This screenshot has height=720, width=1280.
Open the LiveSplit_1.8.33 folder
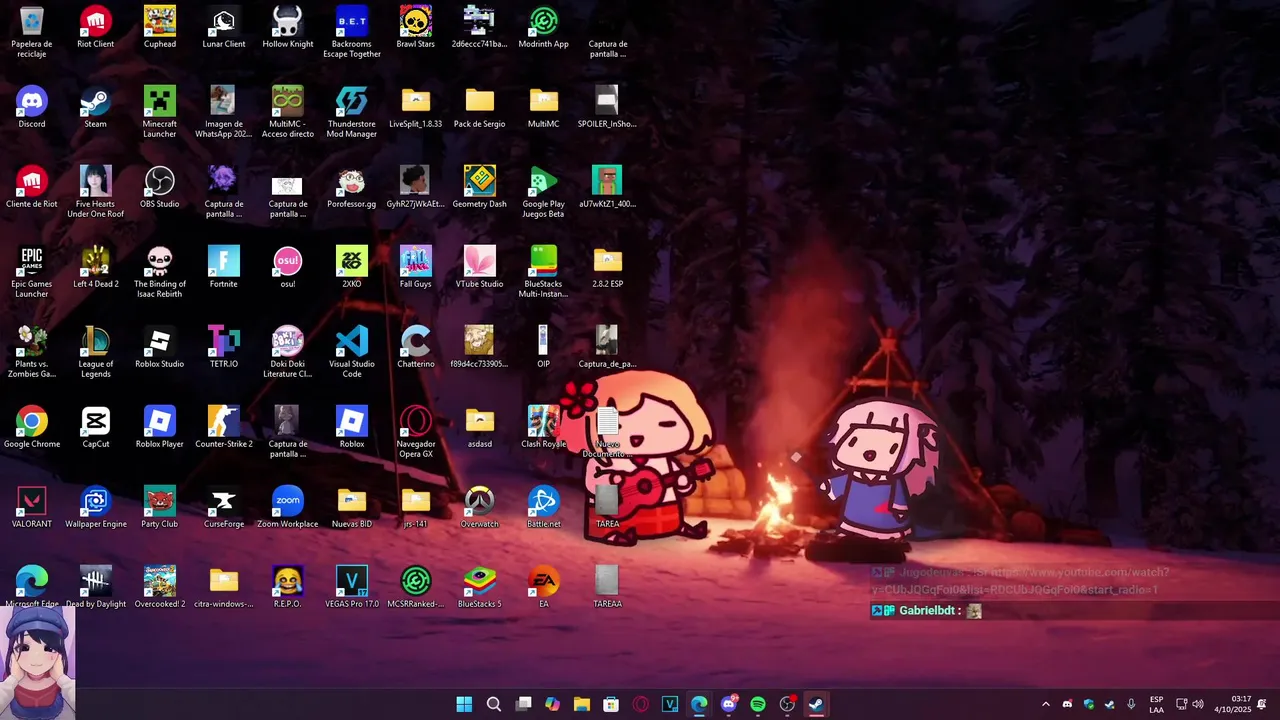(x=416, y=107)
